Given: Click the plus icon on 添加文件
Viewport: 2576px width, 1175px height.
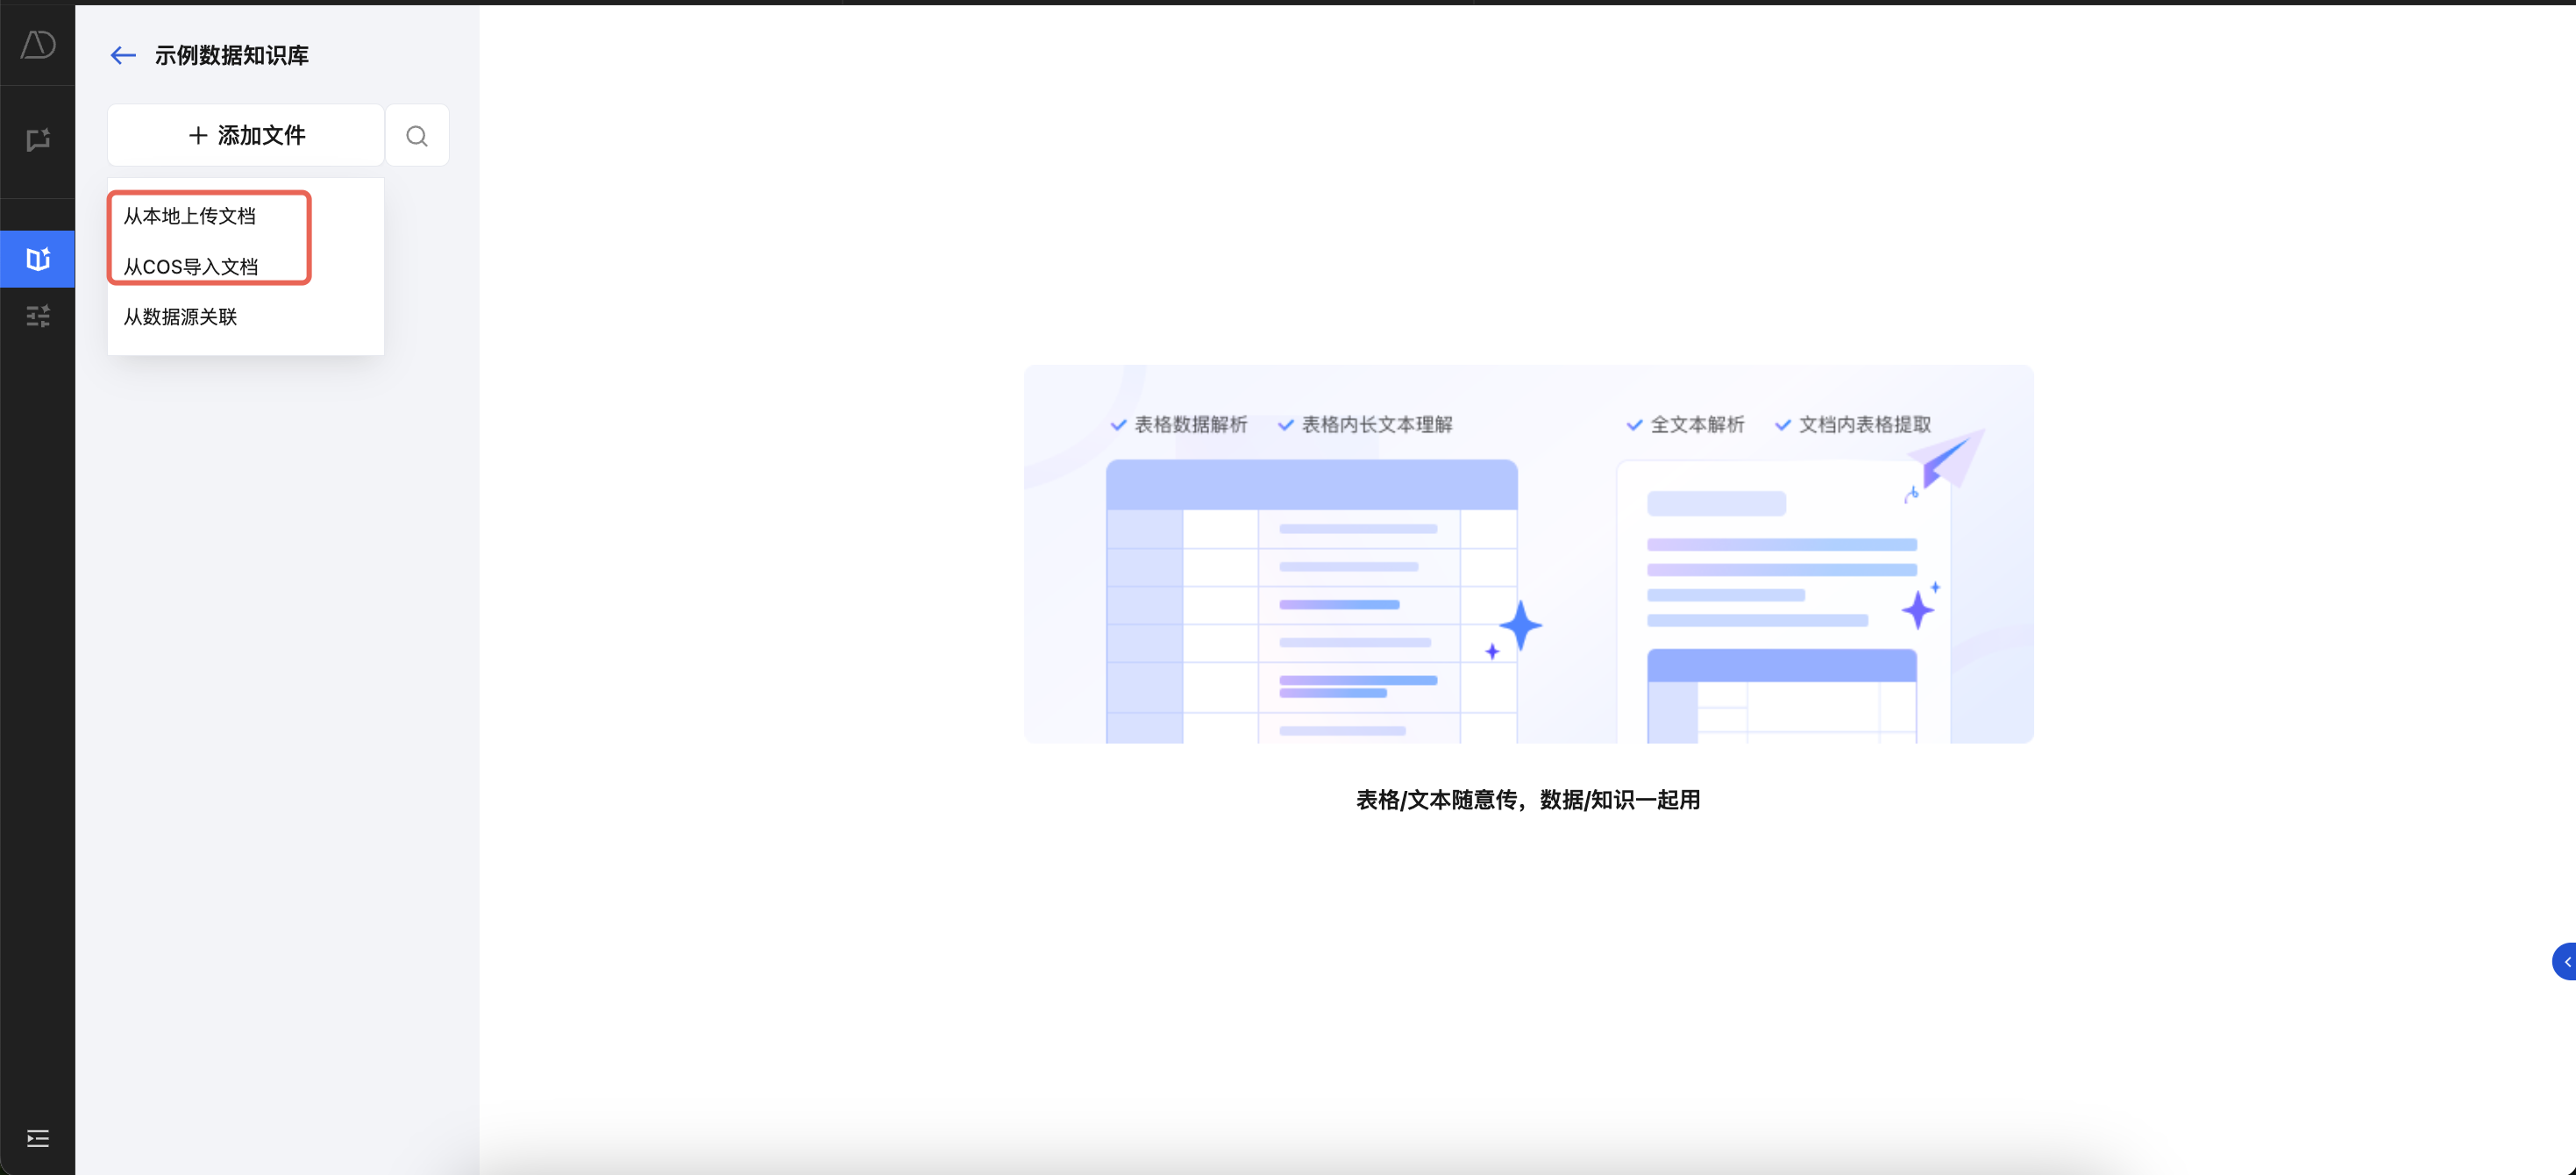Looking at the screenshot, I should click(198, 136).
